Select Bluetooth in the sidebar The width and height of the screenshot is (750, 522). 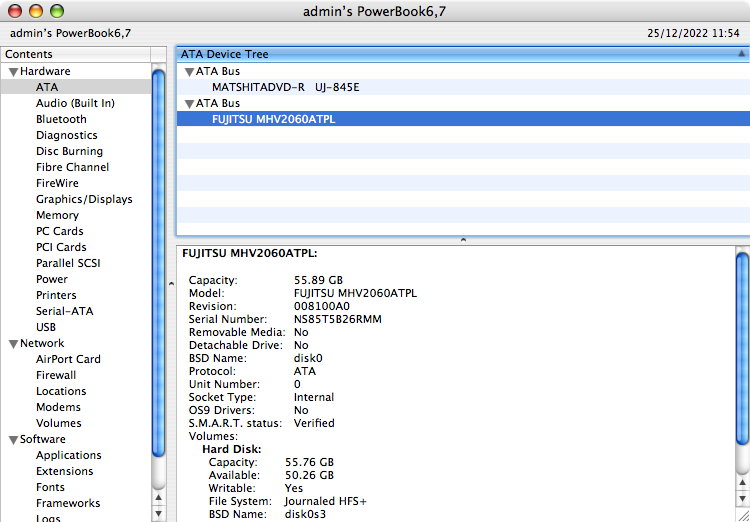61,119
